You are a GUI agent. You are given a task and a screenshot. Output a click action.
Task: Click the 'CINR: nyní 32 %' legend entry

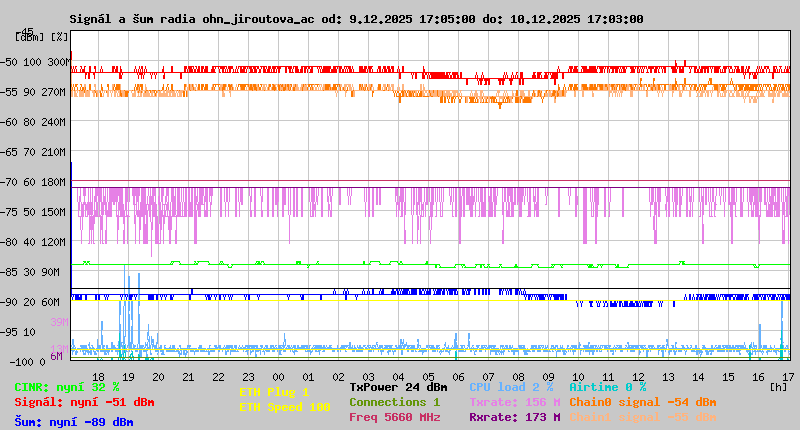coord(67,387)
